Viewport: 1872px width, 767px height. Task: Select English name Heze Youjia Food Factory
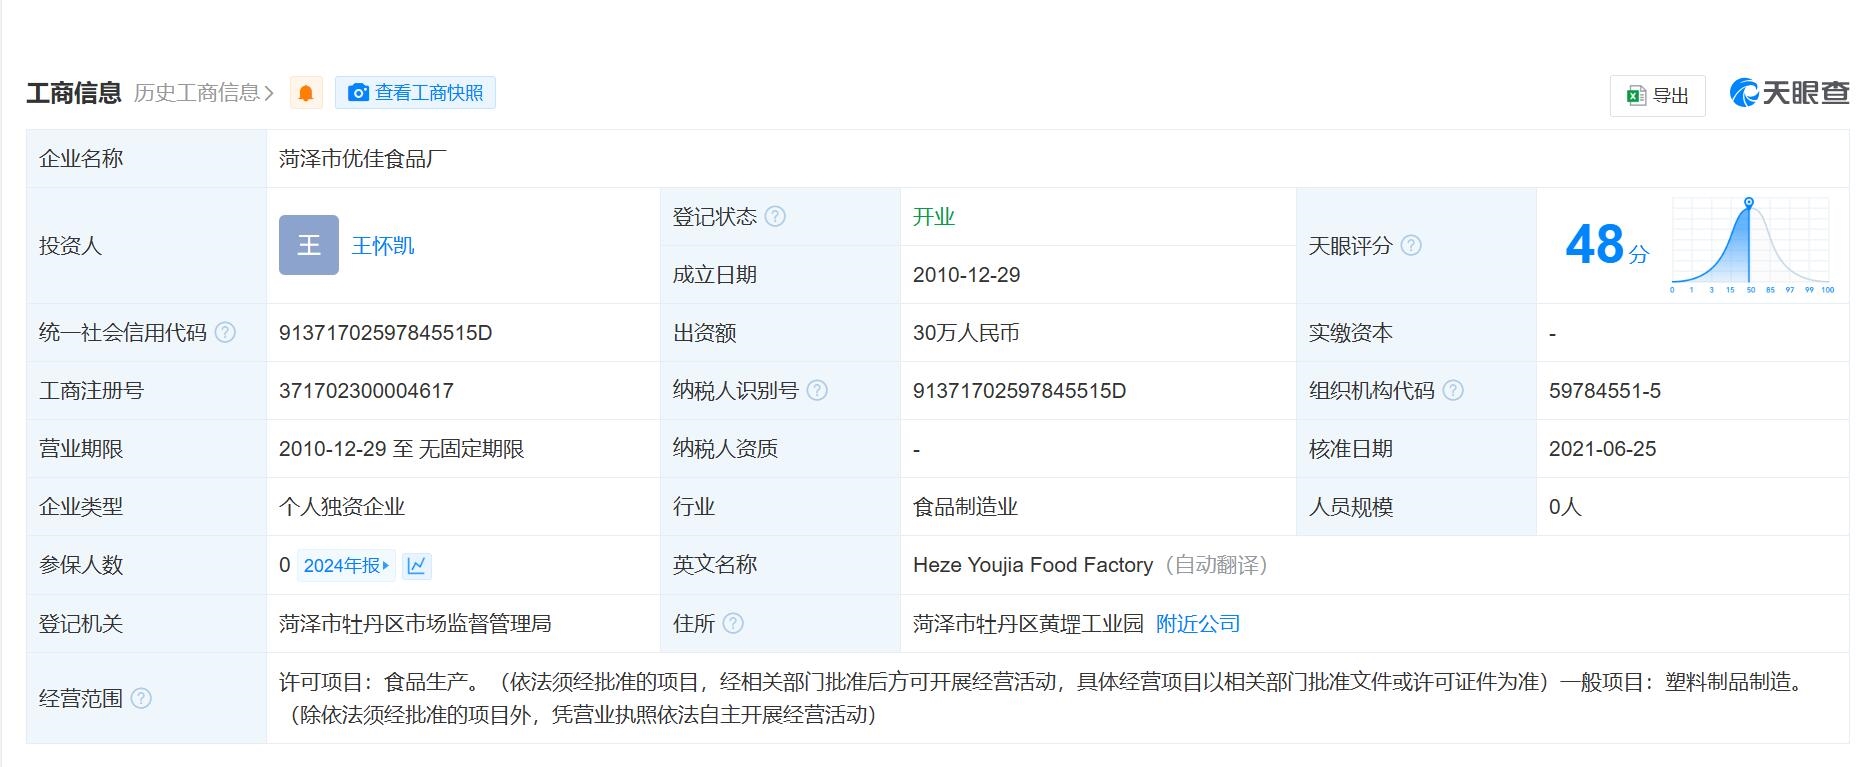tap(1033, 565)
